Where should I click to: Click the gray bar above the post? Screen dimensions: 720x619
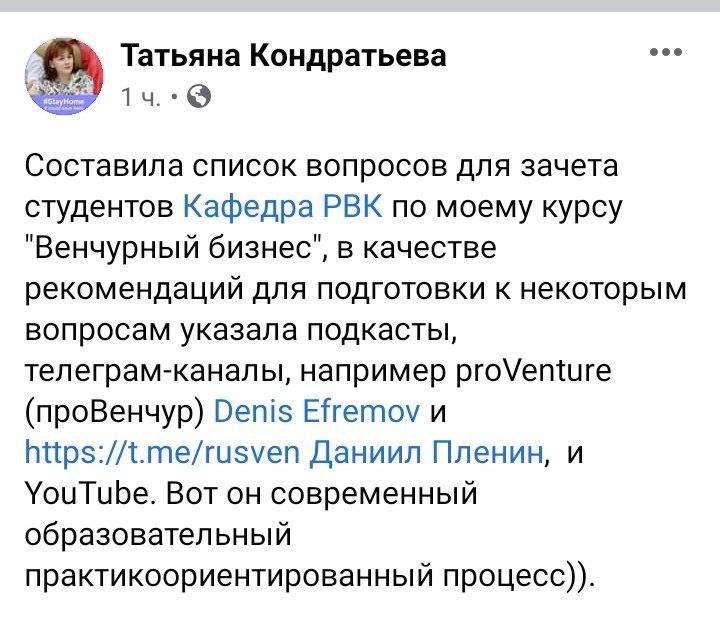pyautogui.click(x=360, y=5)
